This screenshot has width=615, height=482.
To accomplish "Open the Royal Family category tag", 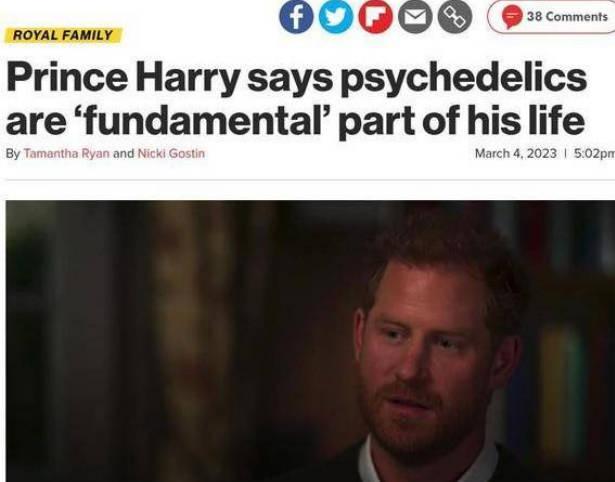I will (x=63, y=35).
